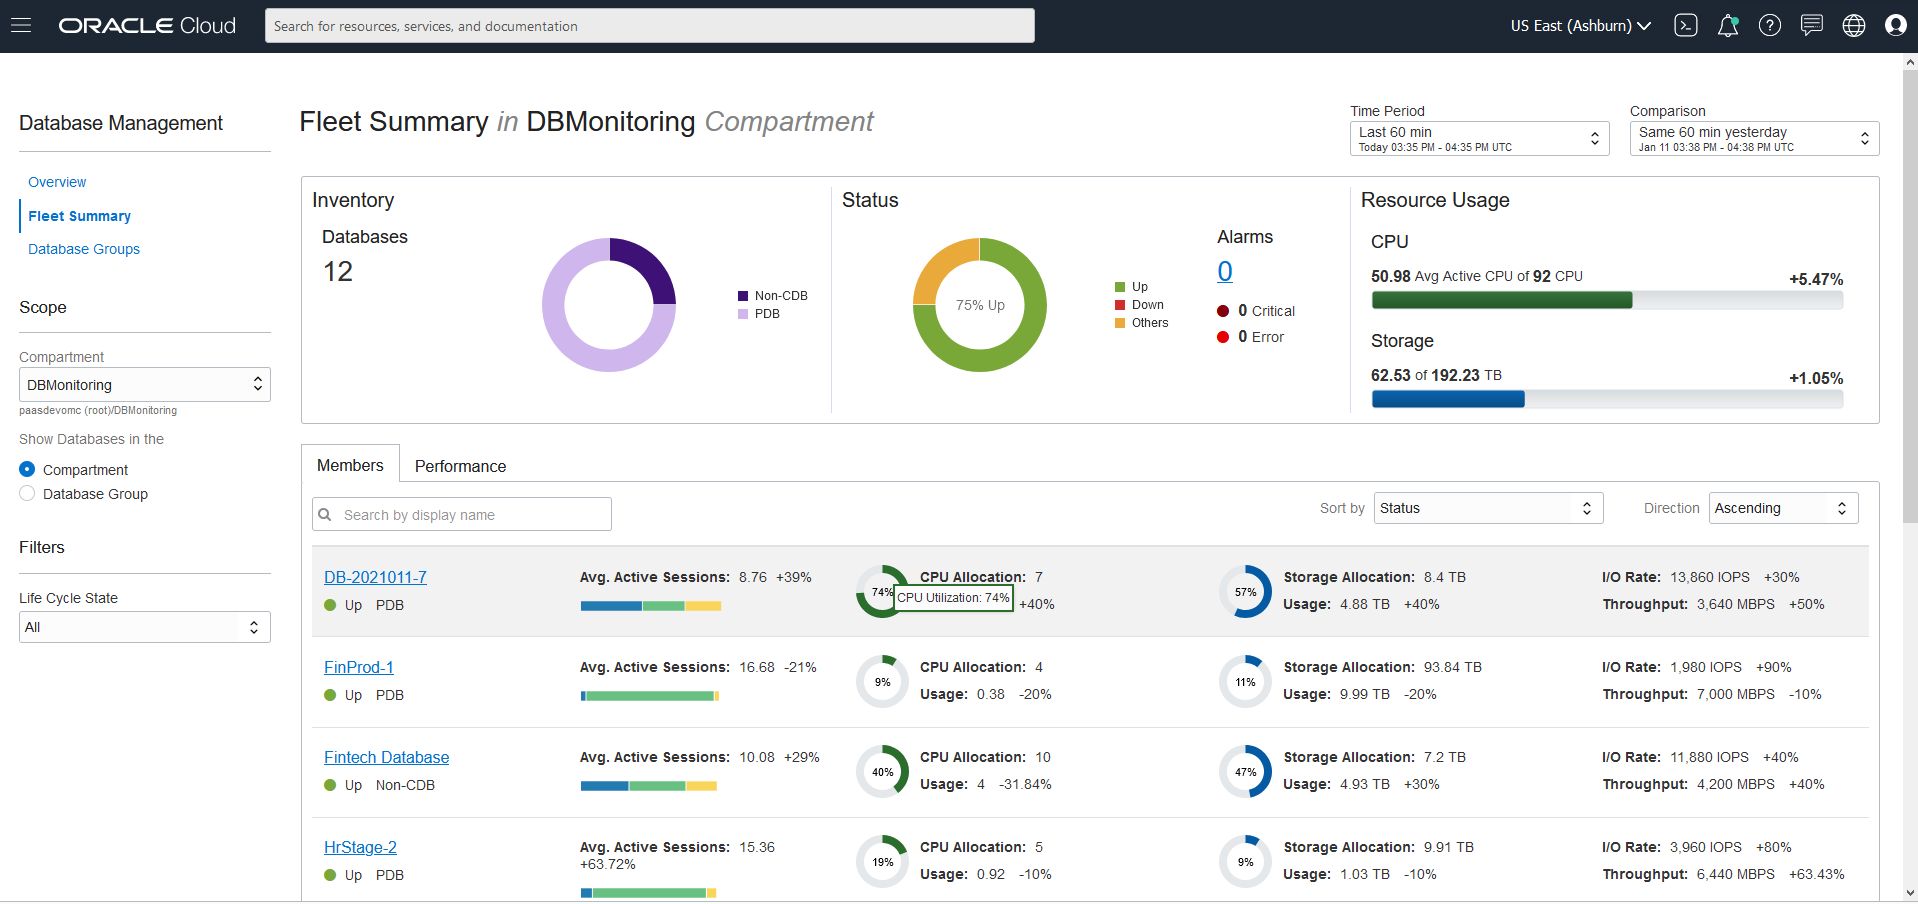Screen dimensions: 1918x904
Task: Open the hamburger navigation menu
Action: [x=21, y=26]
